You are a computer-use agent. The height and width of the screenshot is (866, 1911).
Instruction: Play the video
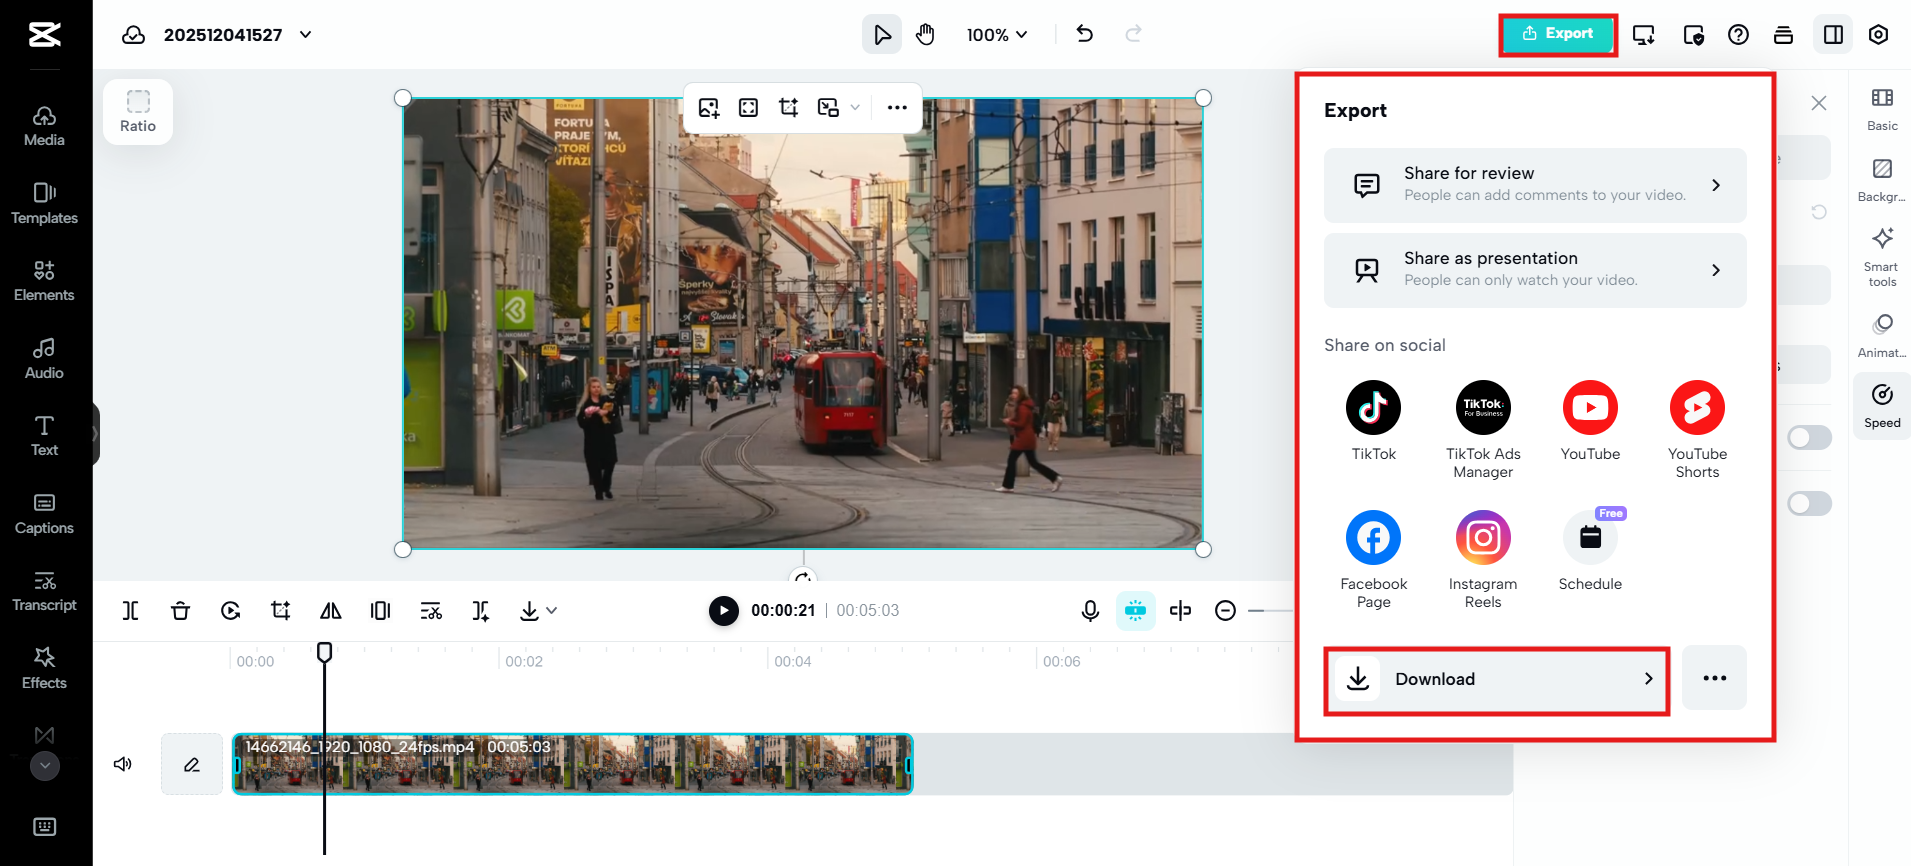pos(723,610)
